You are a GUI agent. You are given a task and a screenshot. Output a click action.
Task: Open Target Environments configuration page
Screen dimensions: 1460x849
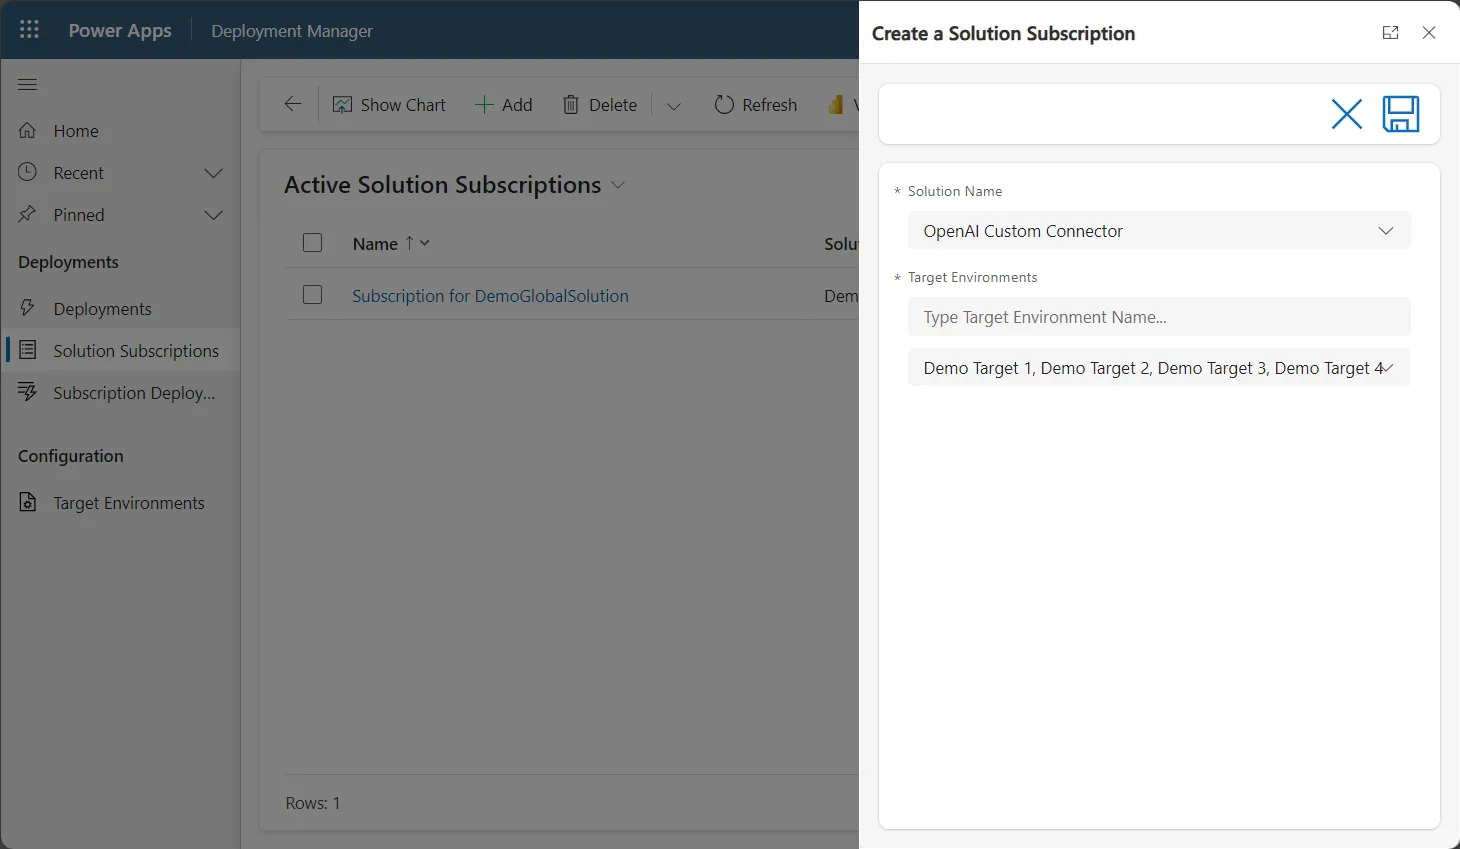(129, 503)
